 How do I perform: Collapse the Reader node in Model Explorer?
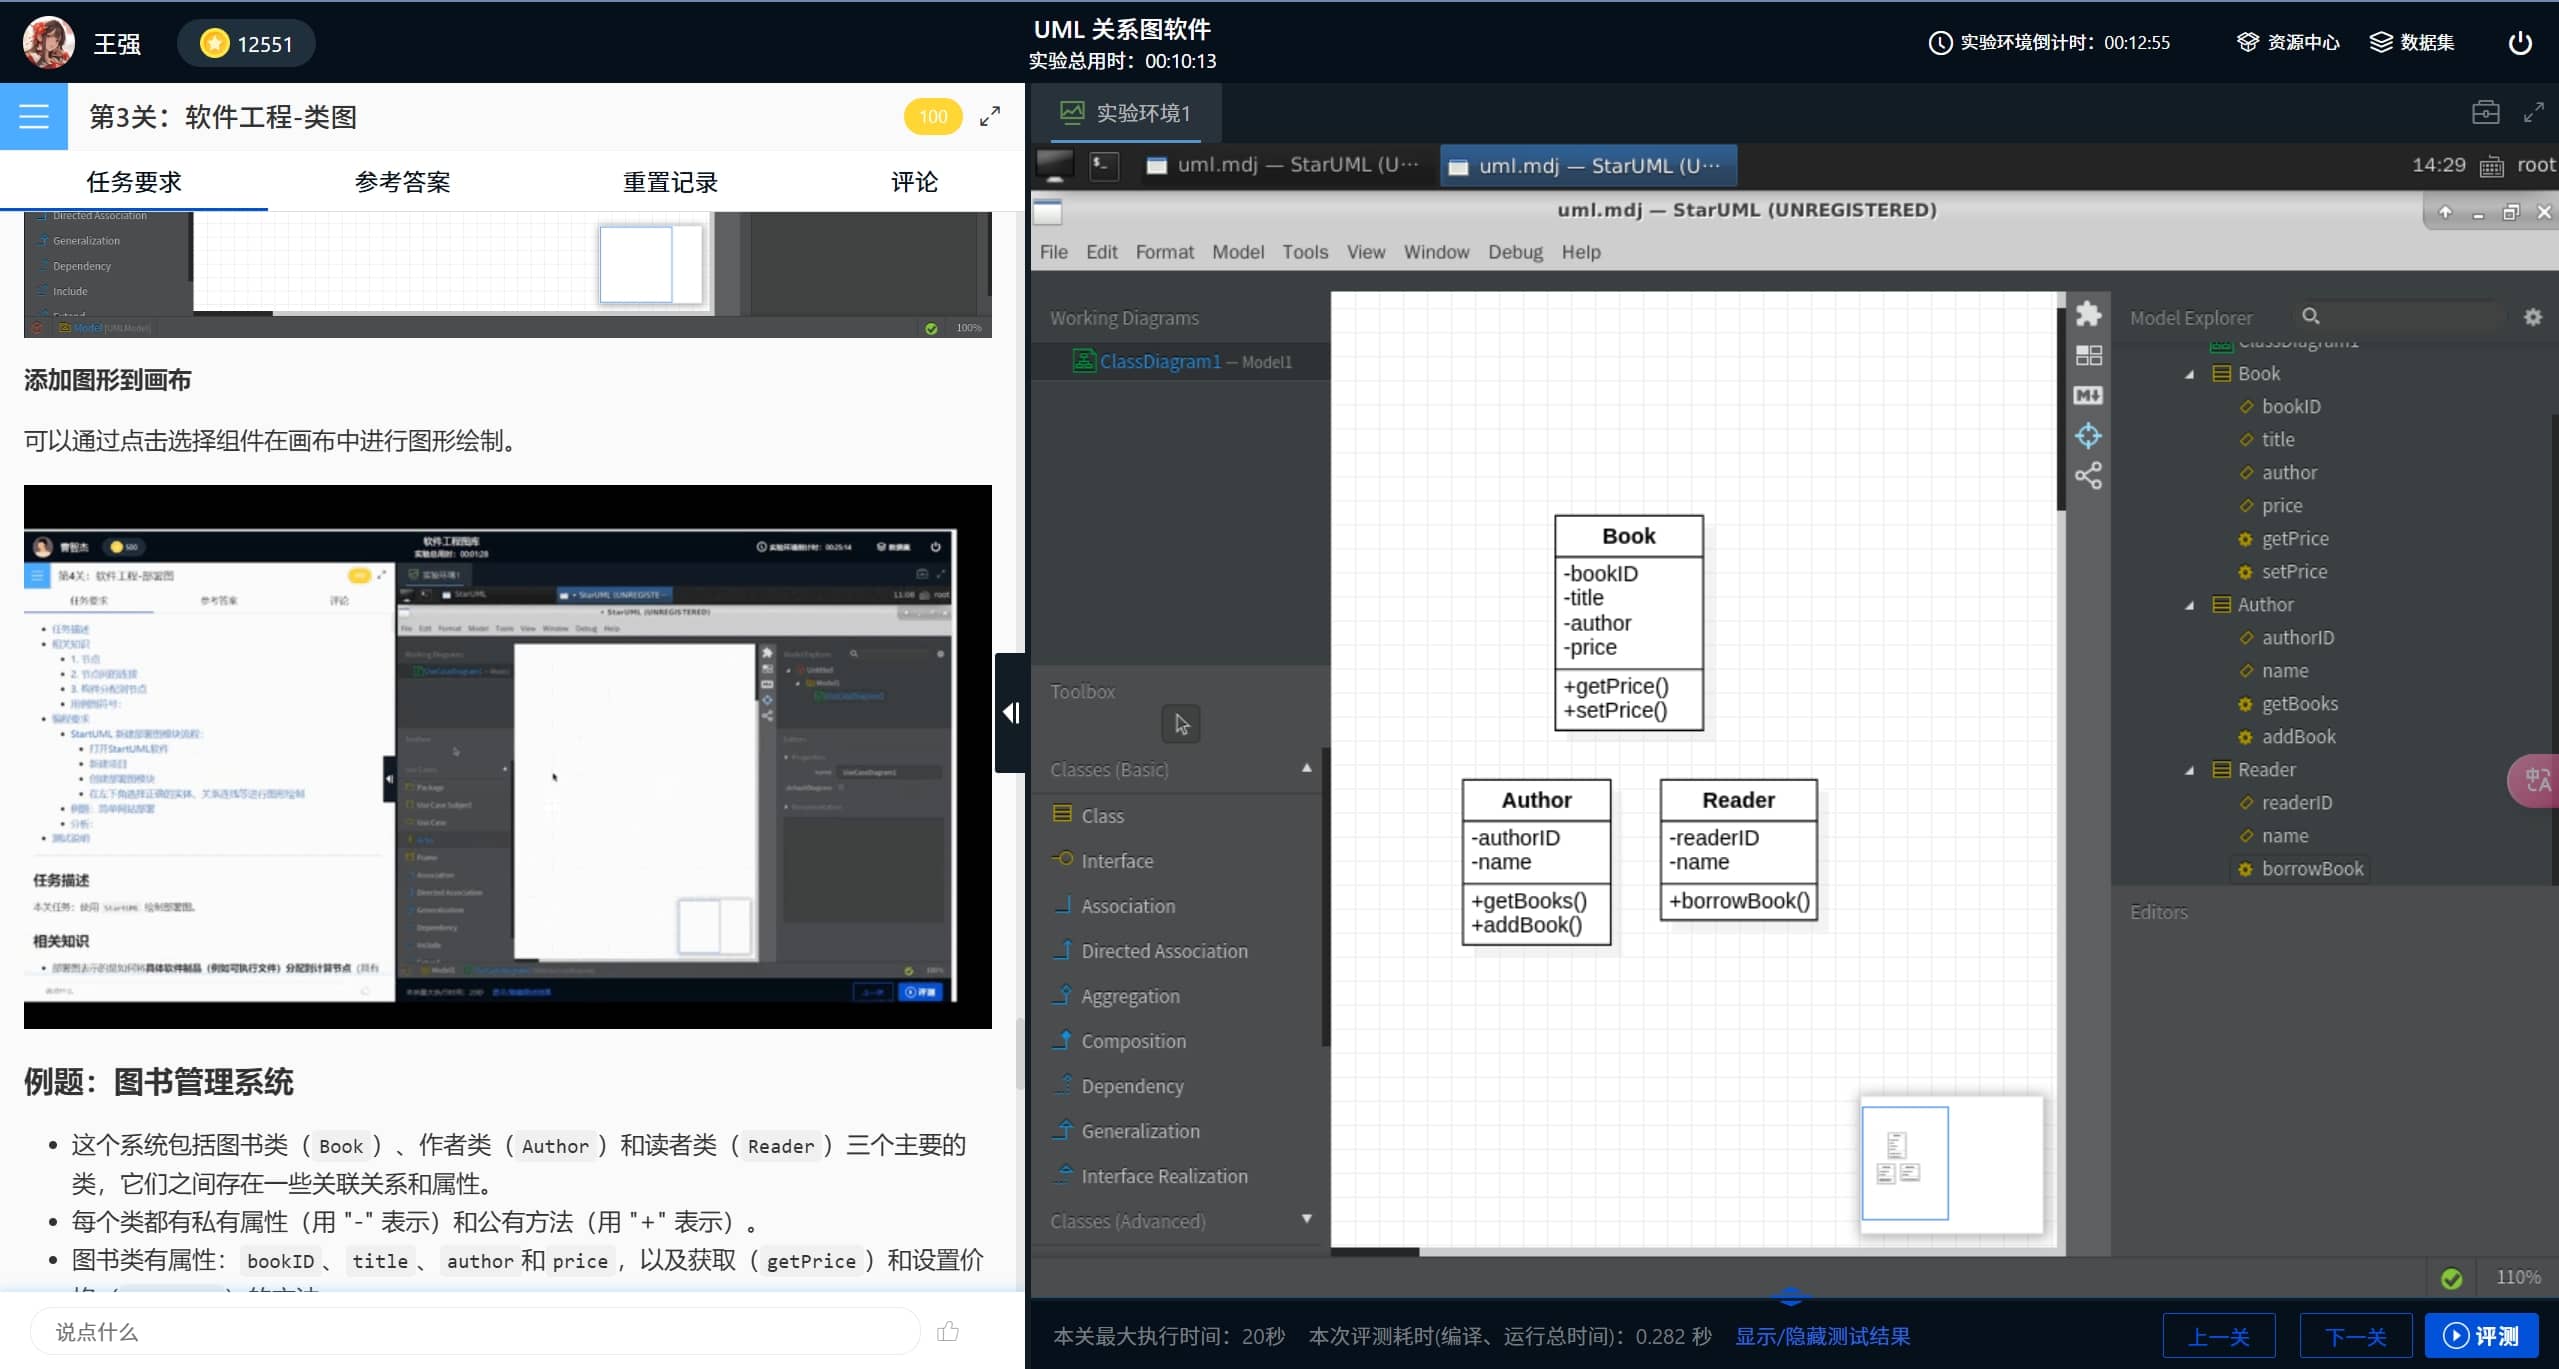click(x=2189, y=770)
